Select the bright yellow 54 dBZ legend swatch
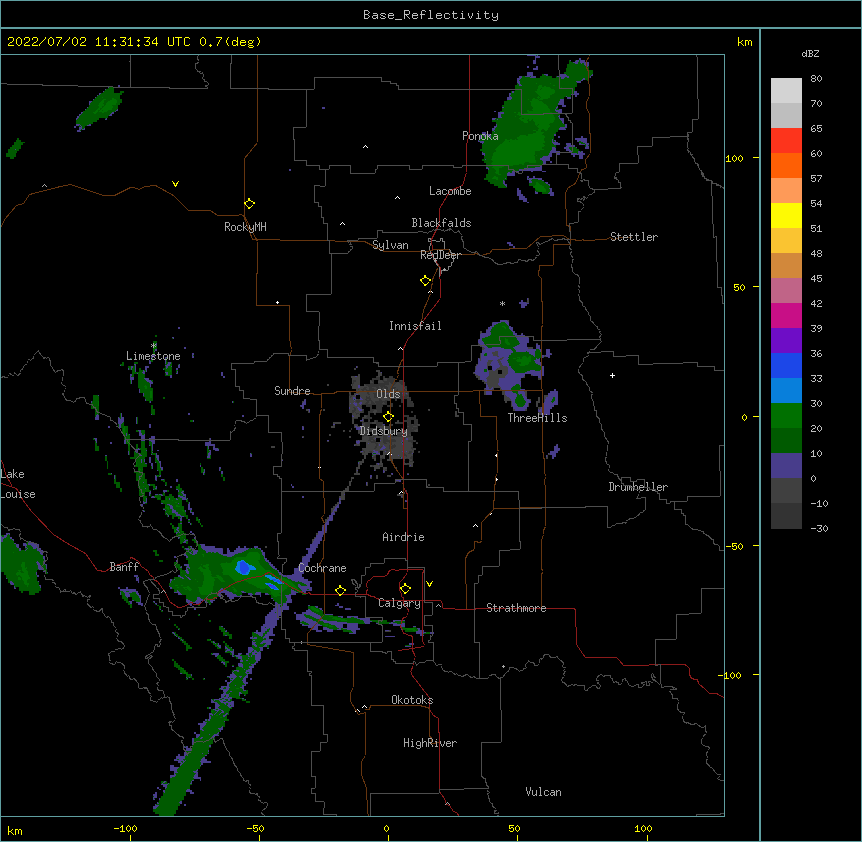 [786, 215]
